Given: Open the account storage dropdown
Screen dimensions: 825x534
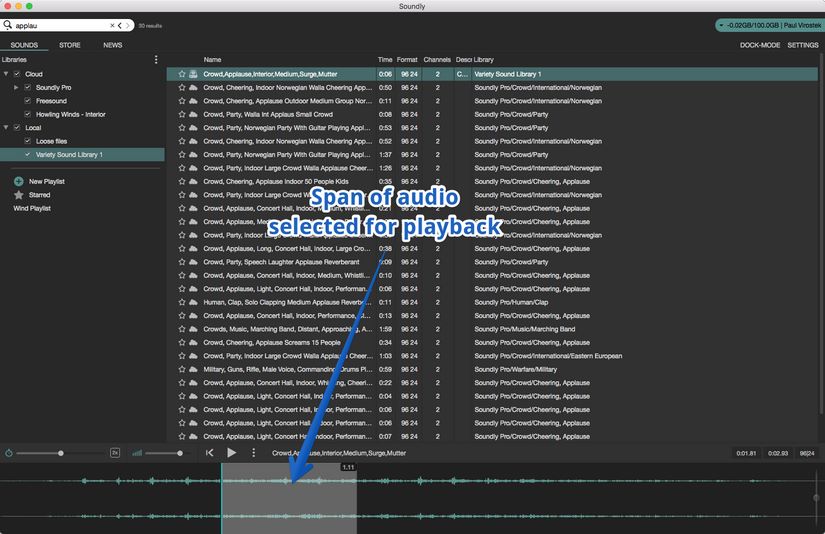Looking at the screenshot, I should click(x=767, y=25).
